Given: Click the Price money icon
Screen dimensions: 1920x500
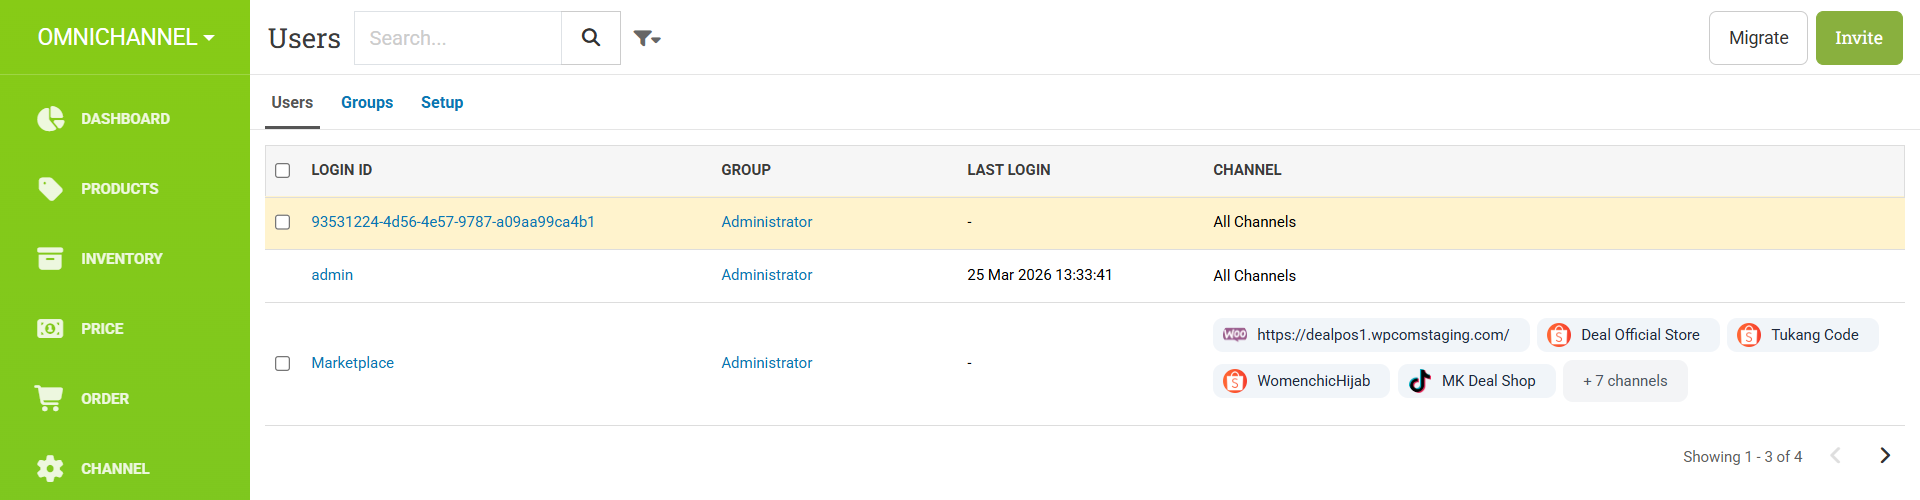Looking at the screenshot, I should (50, 329).
